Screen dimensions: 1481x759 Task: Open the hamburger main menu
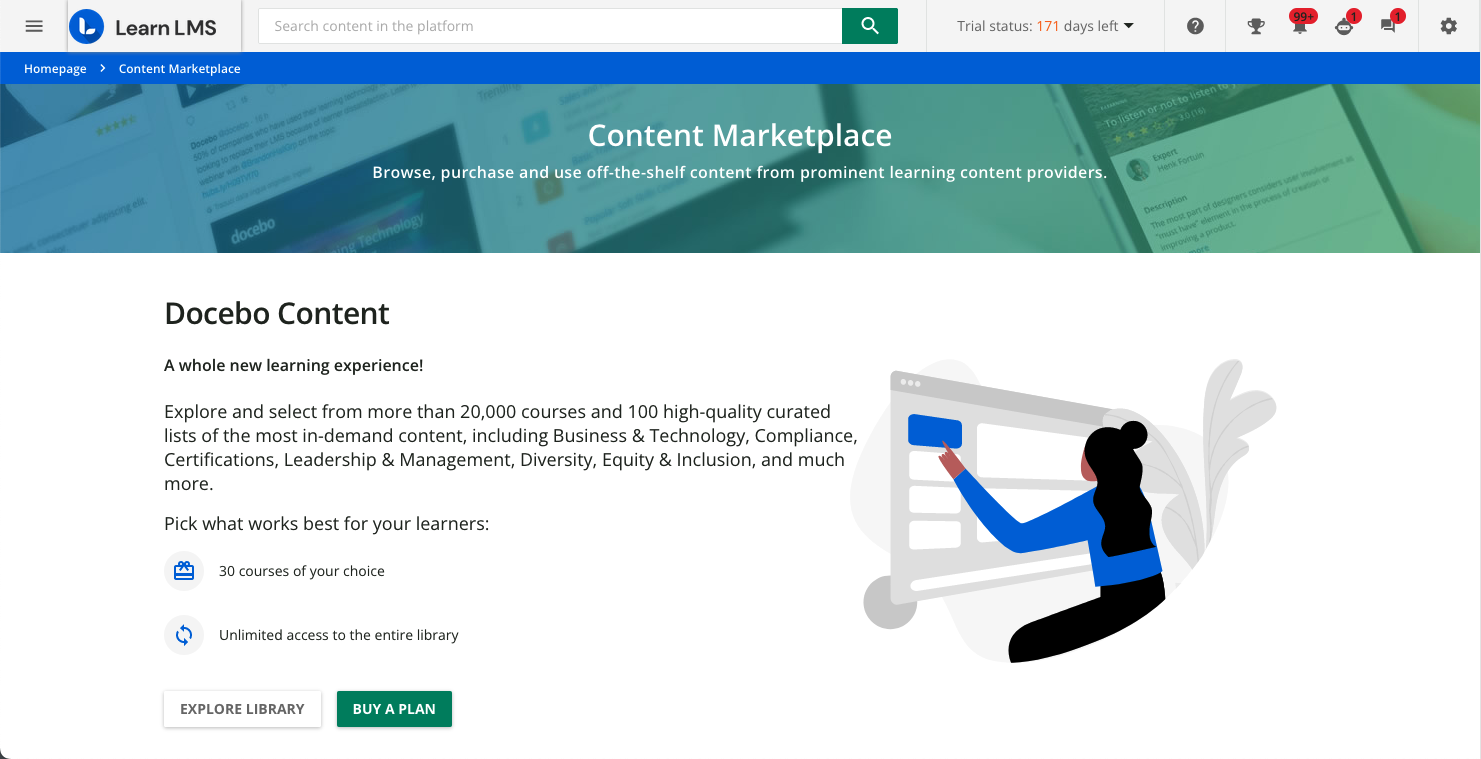[34, 26]
